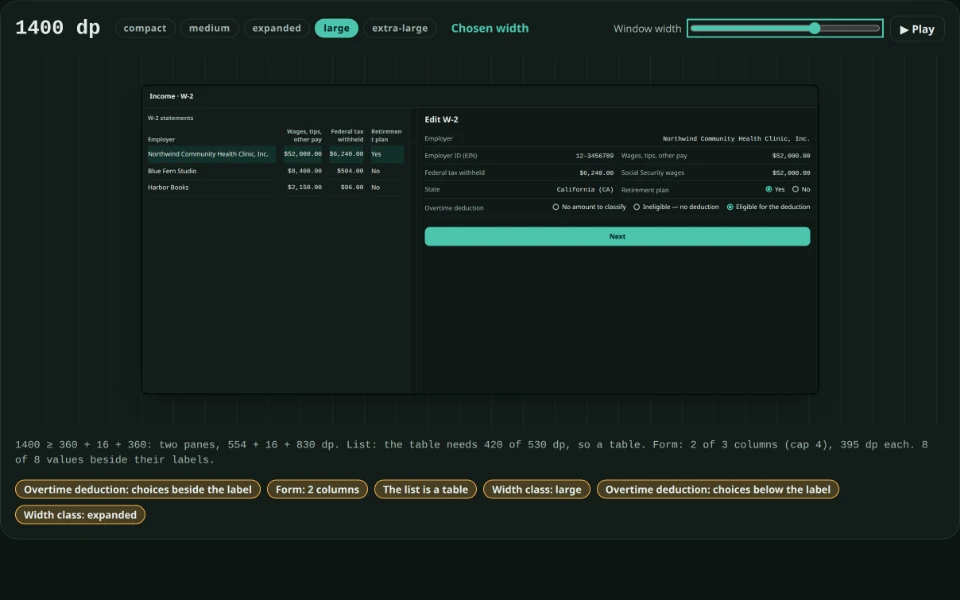Click the $2,150.00 wages cell
Image resolution: width=960 pixels, height=600 pixels.
click(304, 187)
